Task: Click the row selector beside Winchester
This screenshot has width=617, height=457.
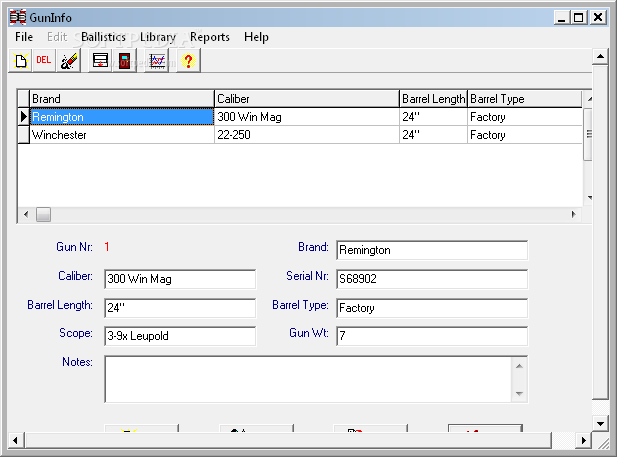Action: pos(24,135)
